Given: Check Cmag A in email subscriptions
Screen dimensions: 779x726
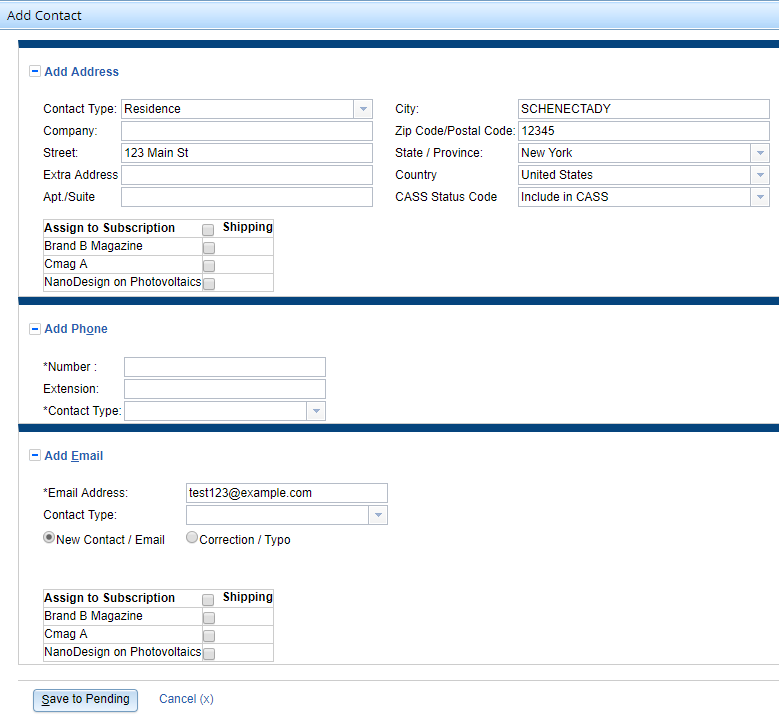Looking at the screenshot, I should coord(209,636).
